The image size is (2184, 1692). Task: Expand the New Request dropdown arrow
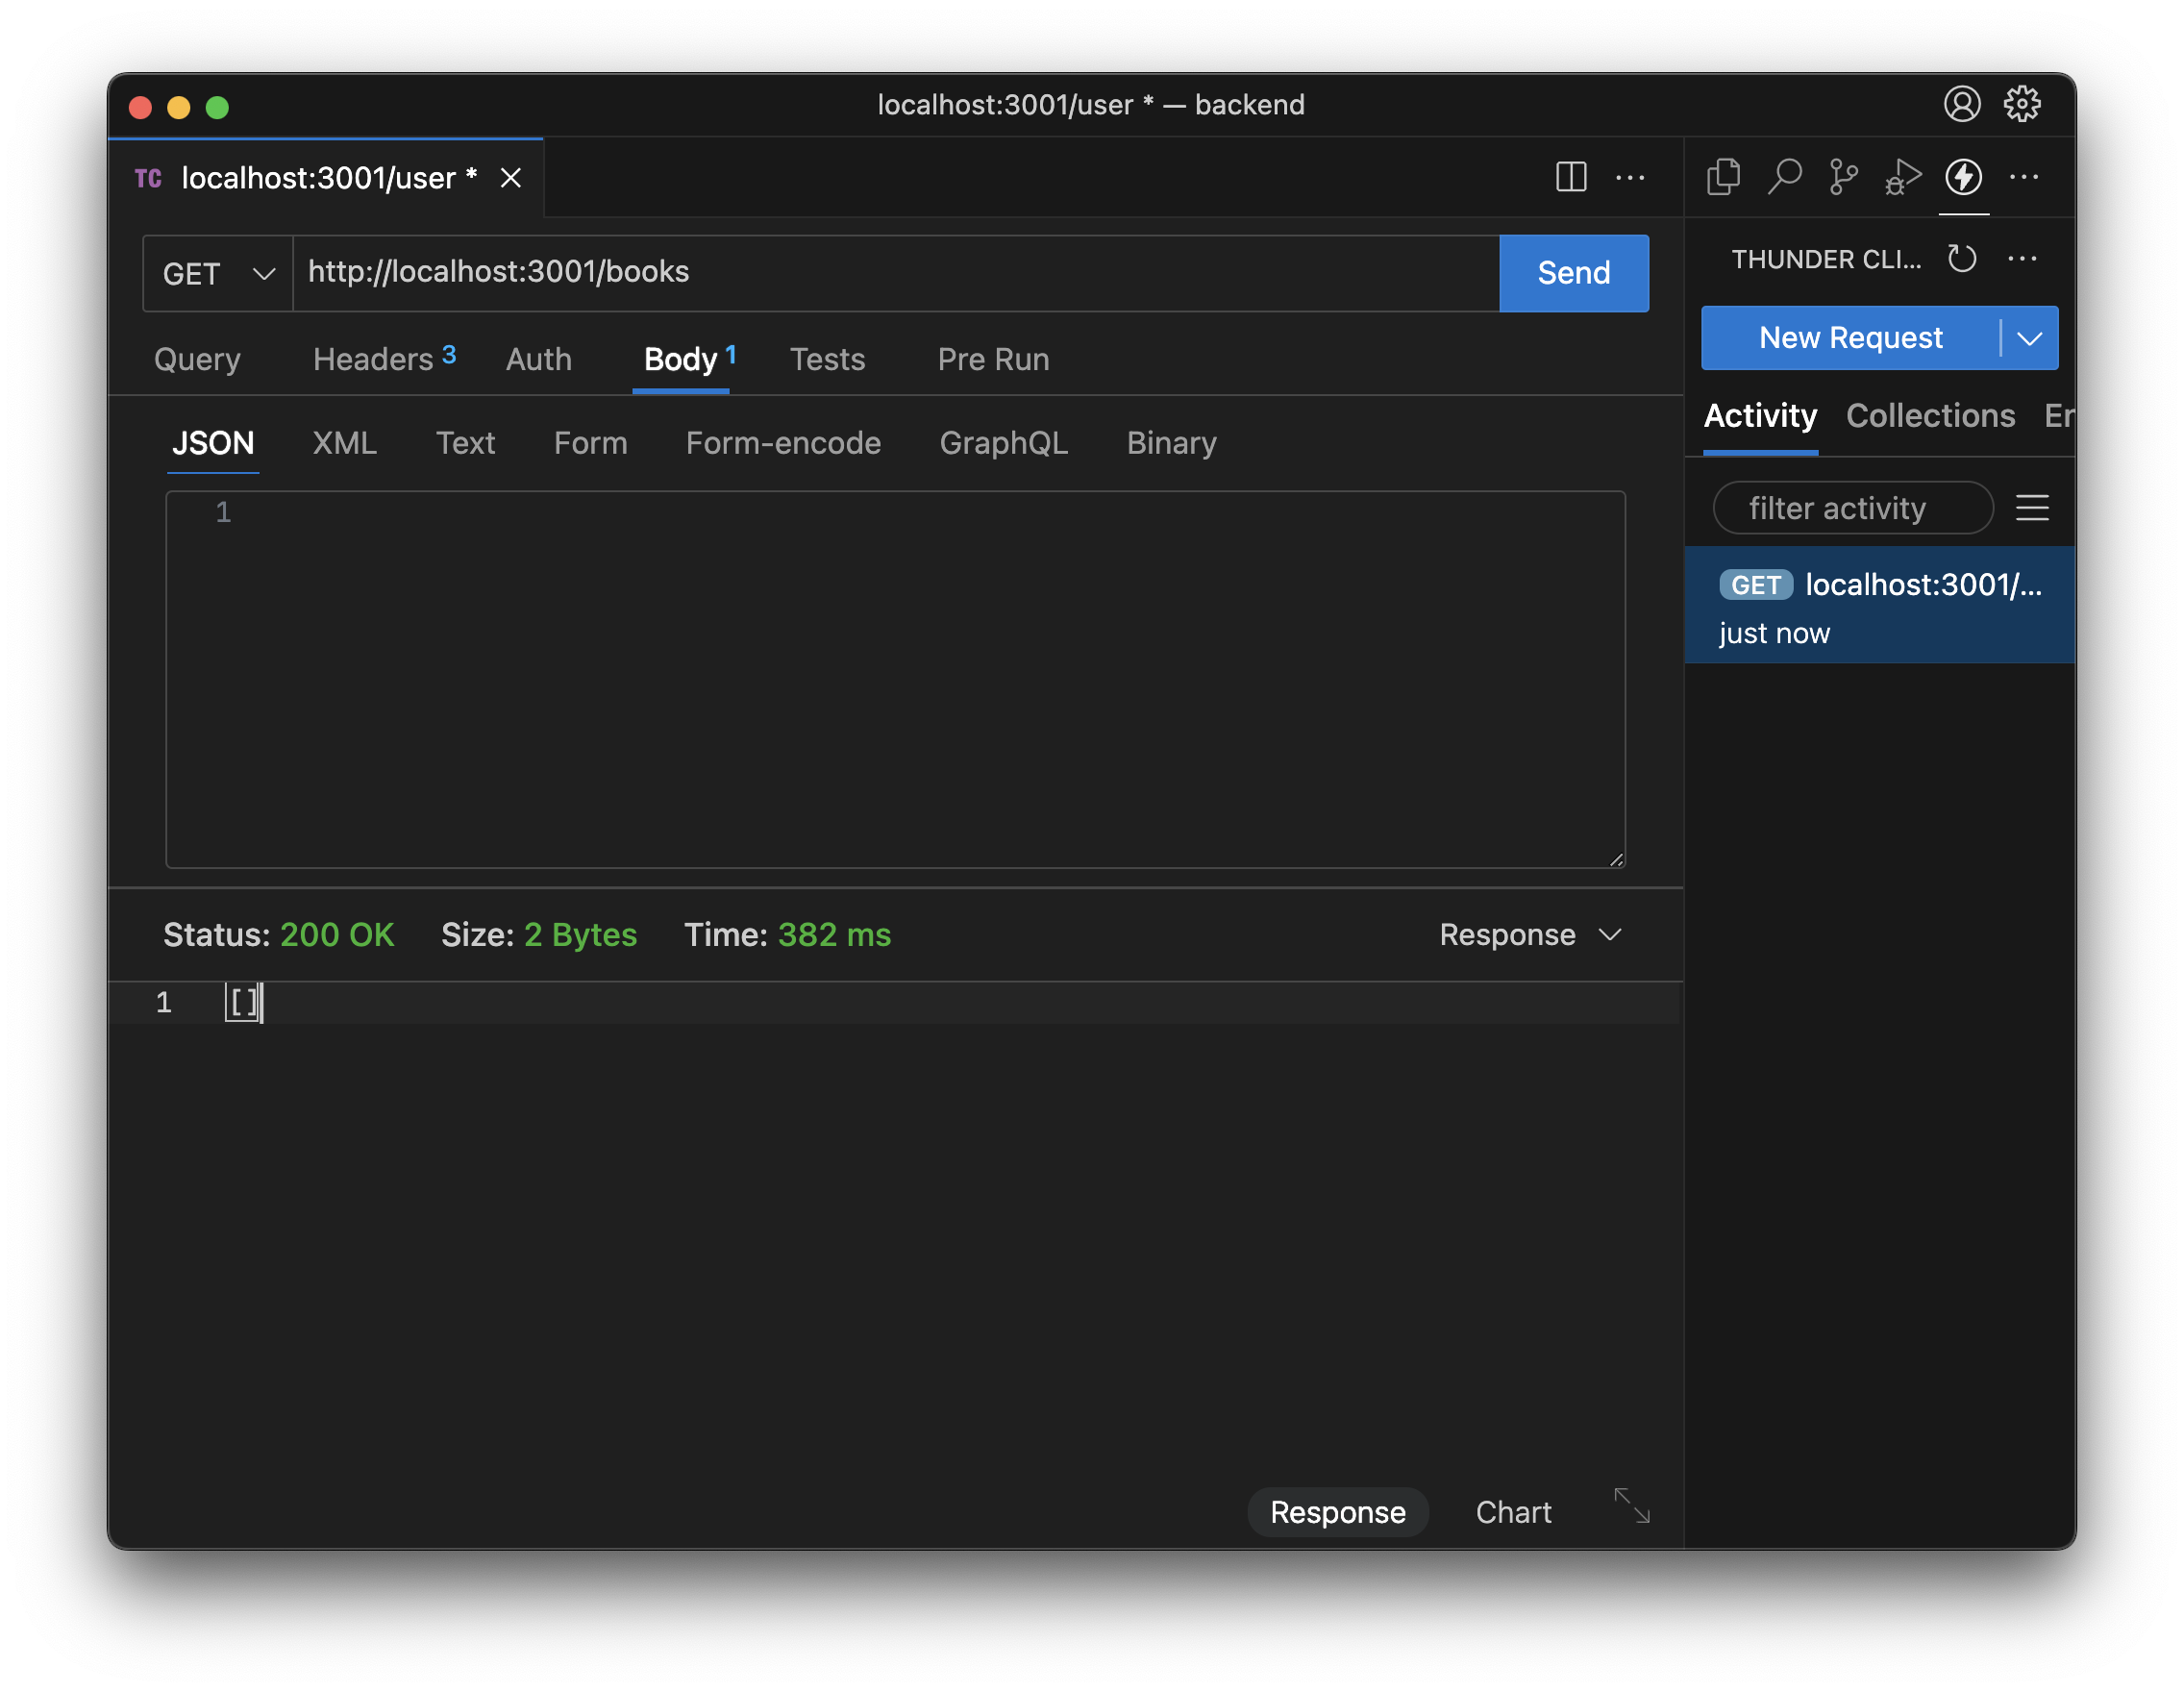pyautogui.click(x=2030, y=339)
